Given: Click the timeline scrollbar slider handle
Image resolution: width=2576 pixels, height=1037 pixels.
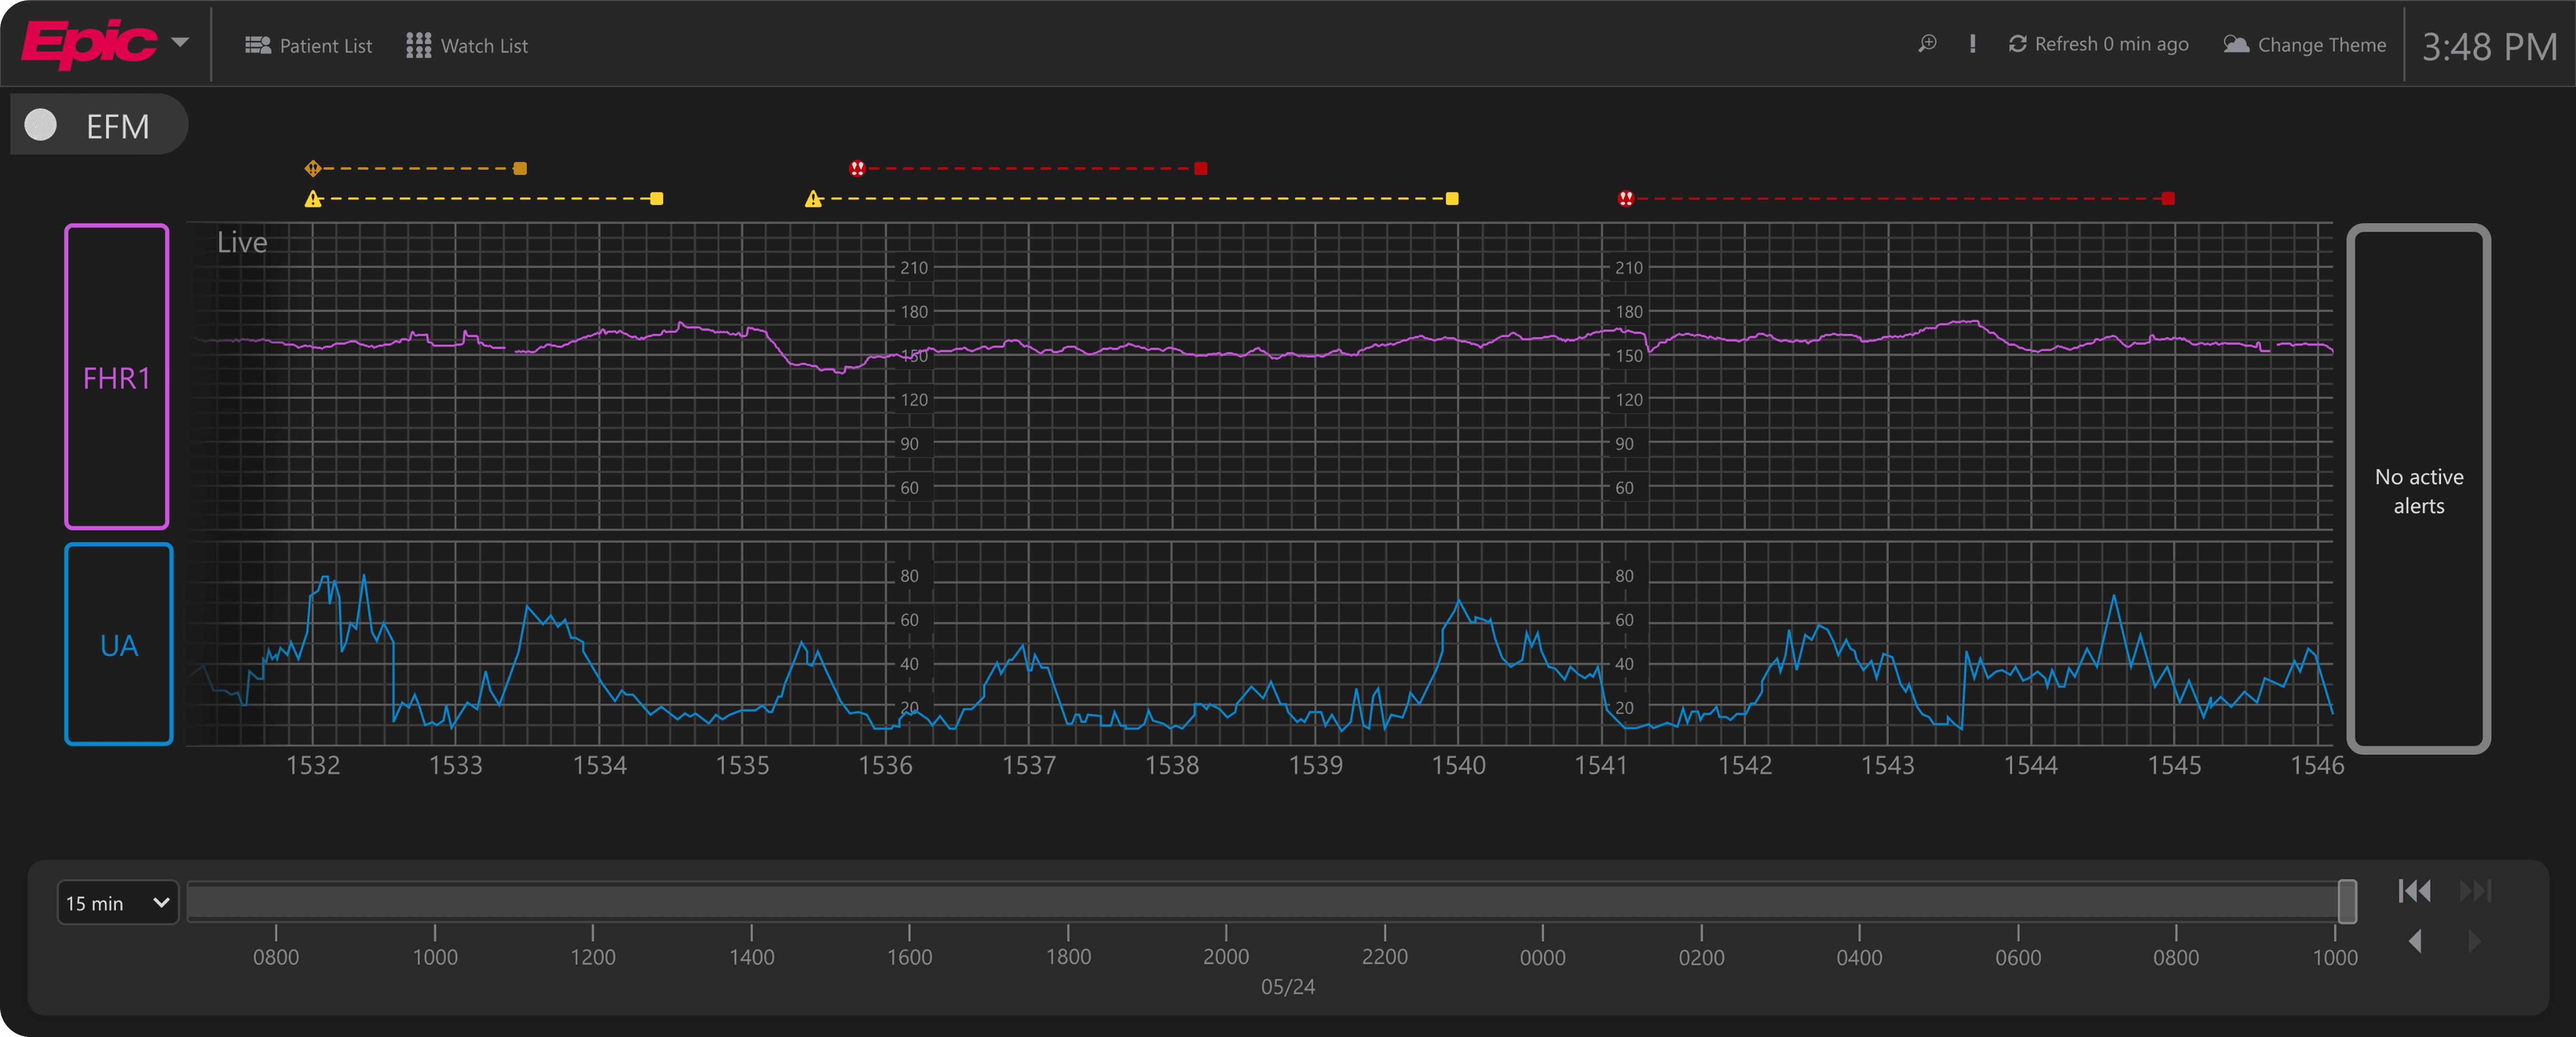Looking at the screenshot, I should click(2347, 902).
